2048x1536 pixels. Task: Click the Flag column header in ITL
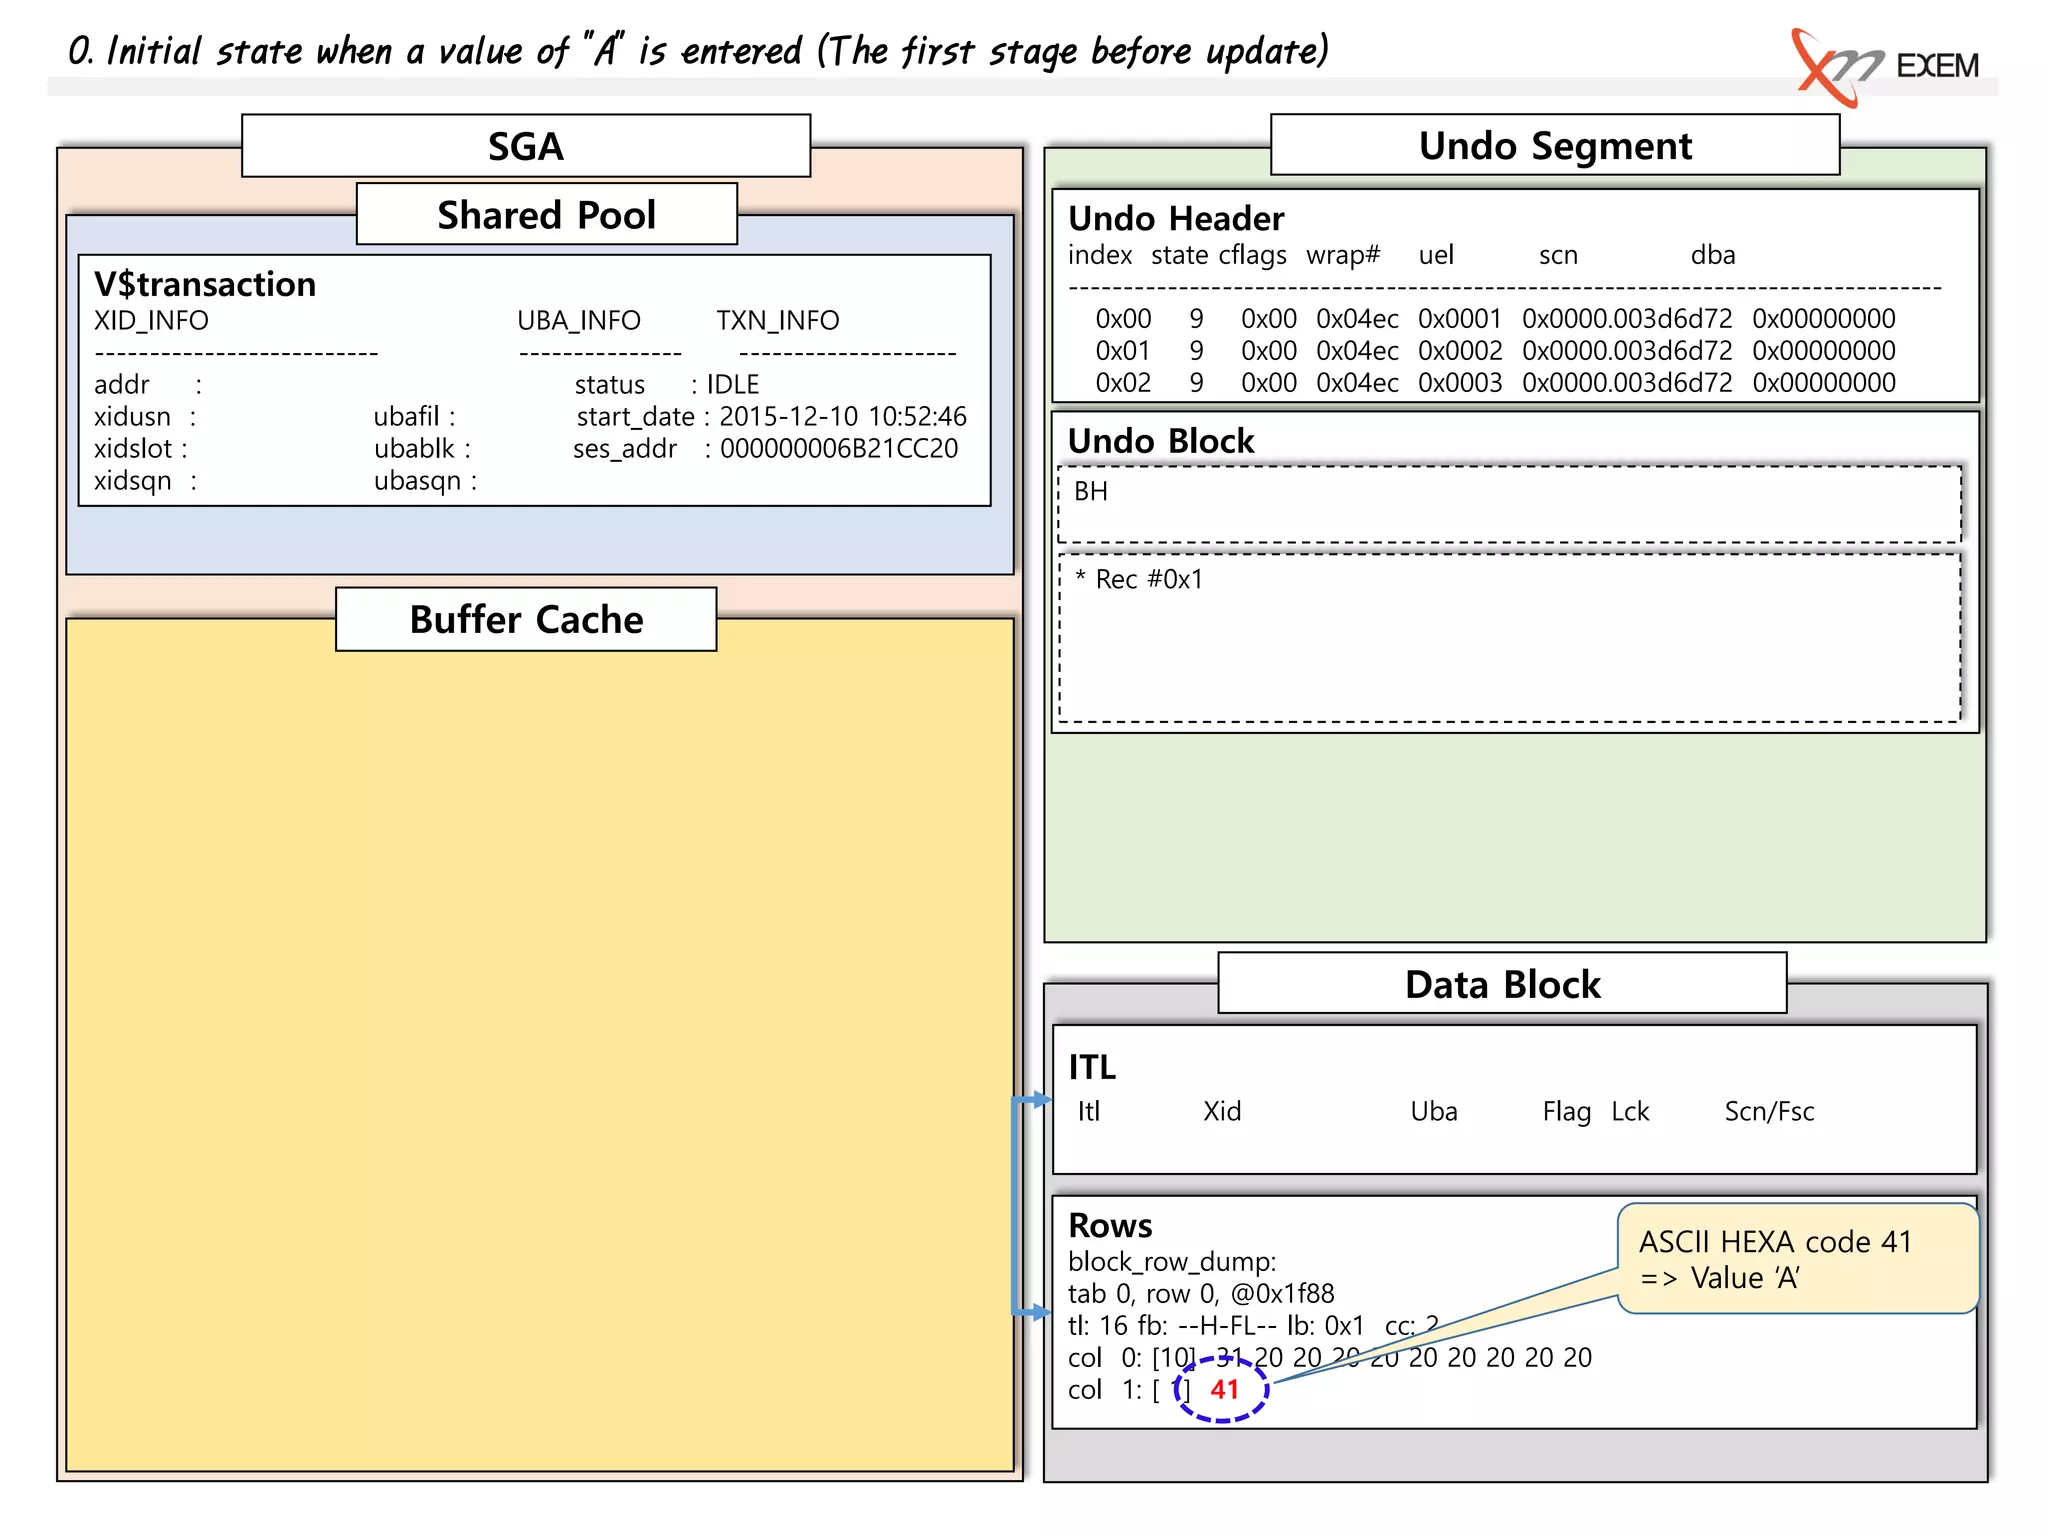point(1567,1111)
